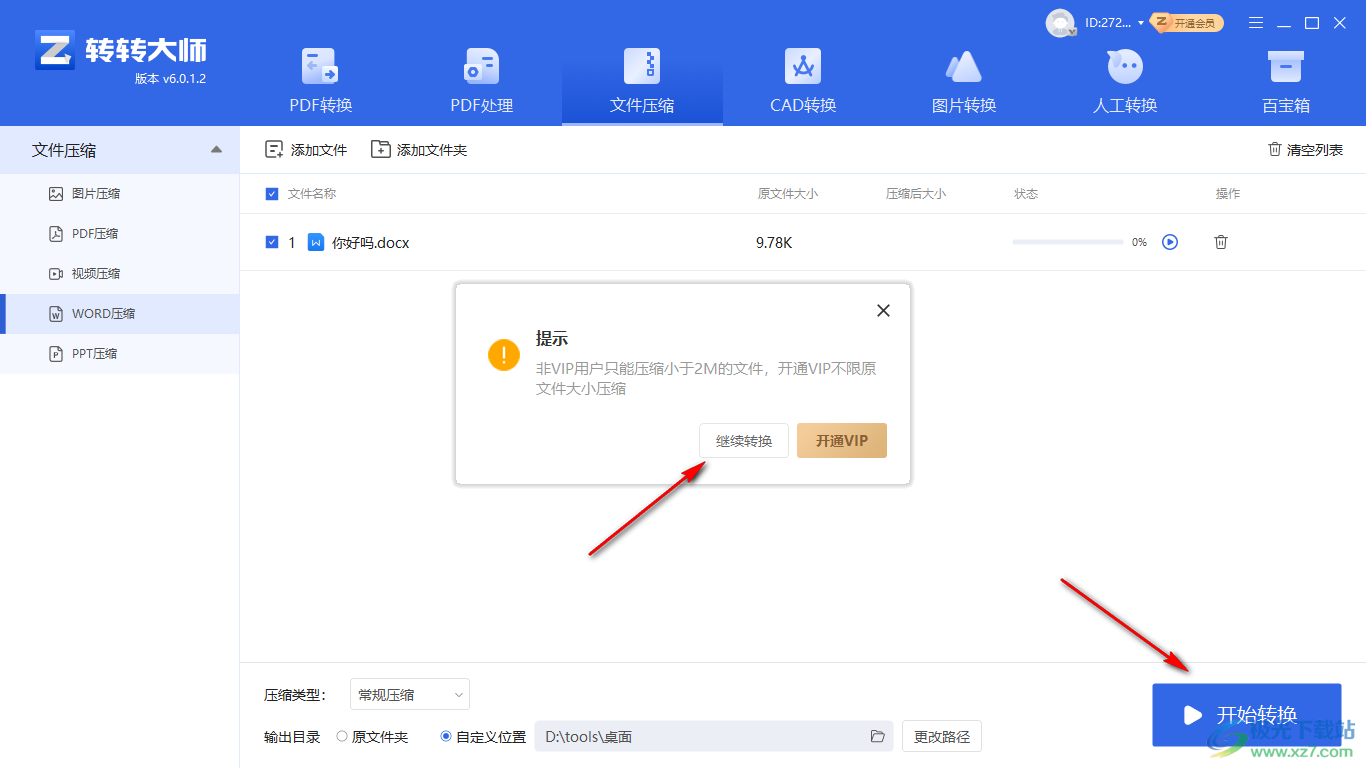
Task: Open the hamburger main menu icon
Action: point(1256,23)
